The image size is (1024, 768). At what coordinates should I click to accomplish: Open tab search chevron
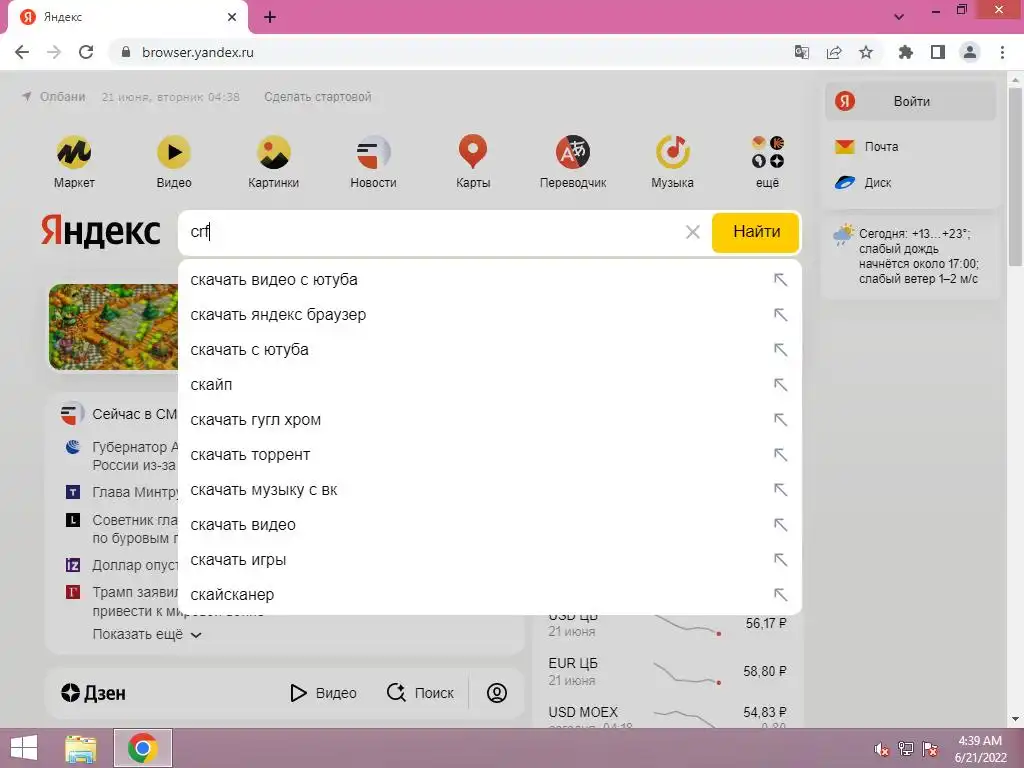[x=899, y=17]
